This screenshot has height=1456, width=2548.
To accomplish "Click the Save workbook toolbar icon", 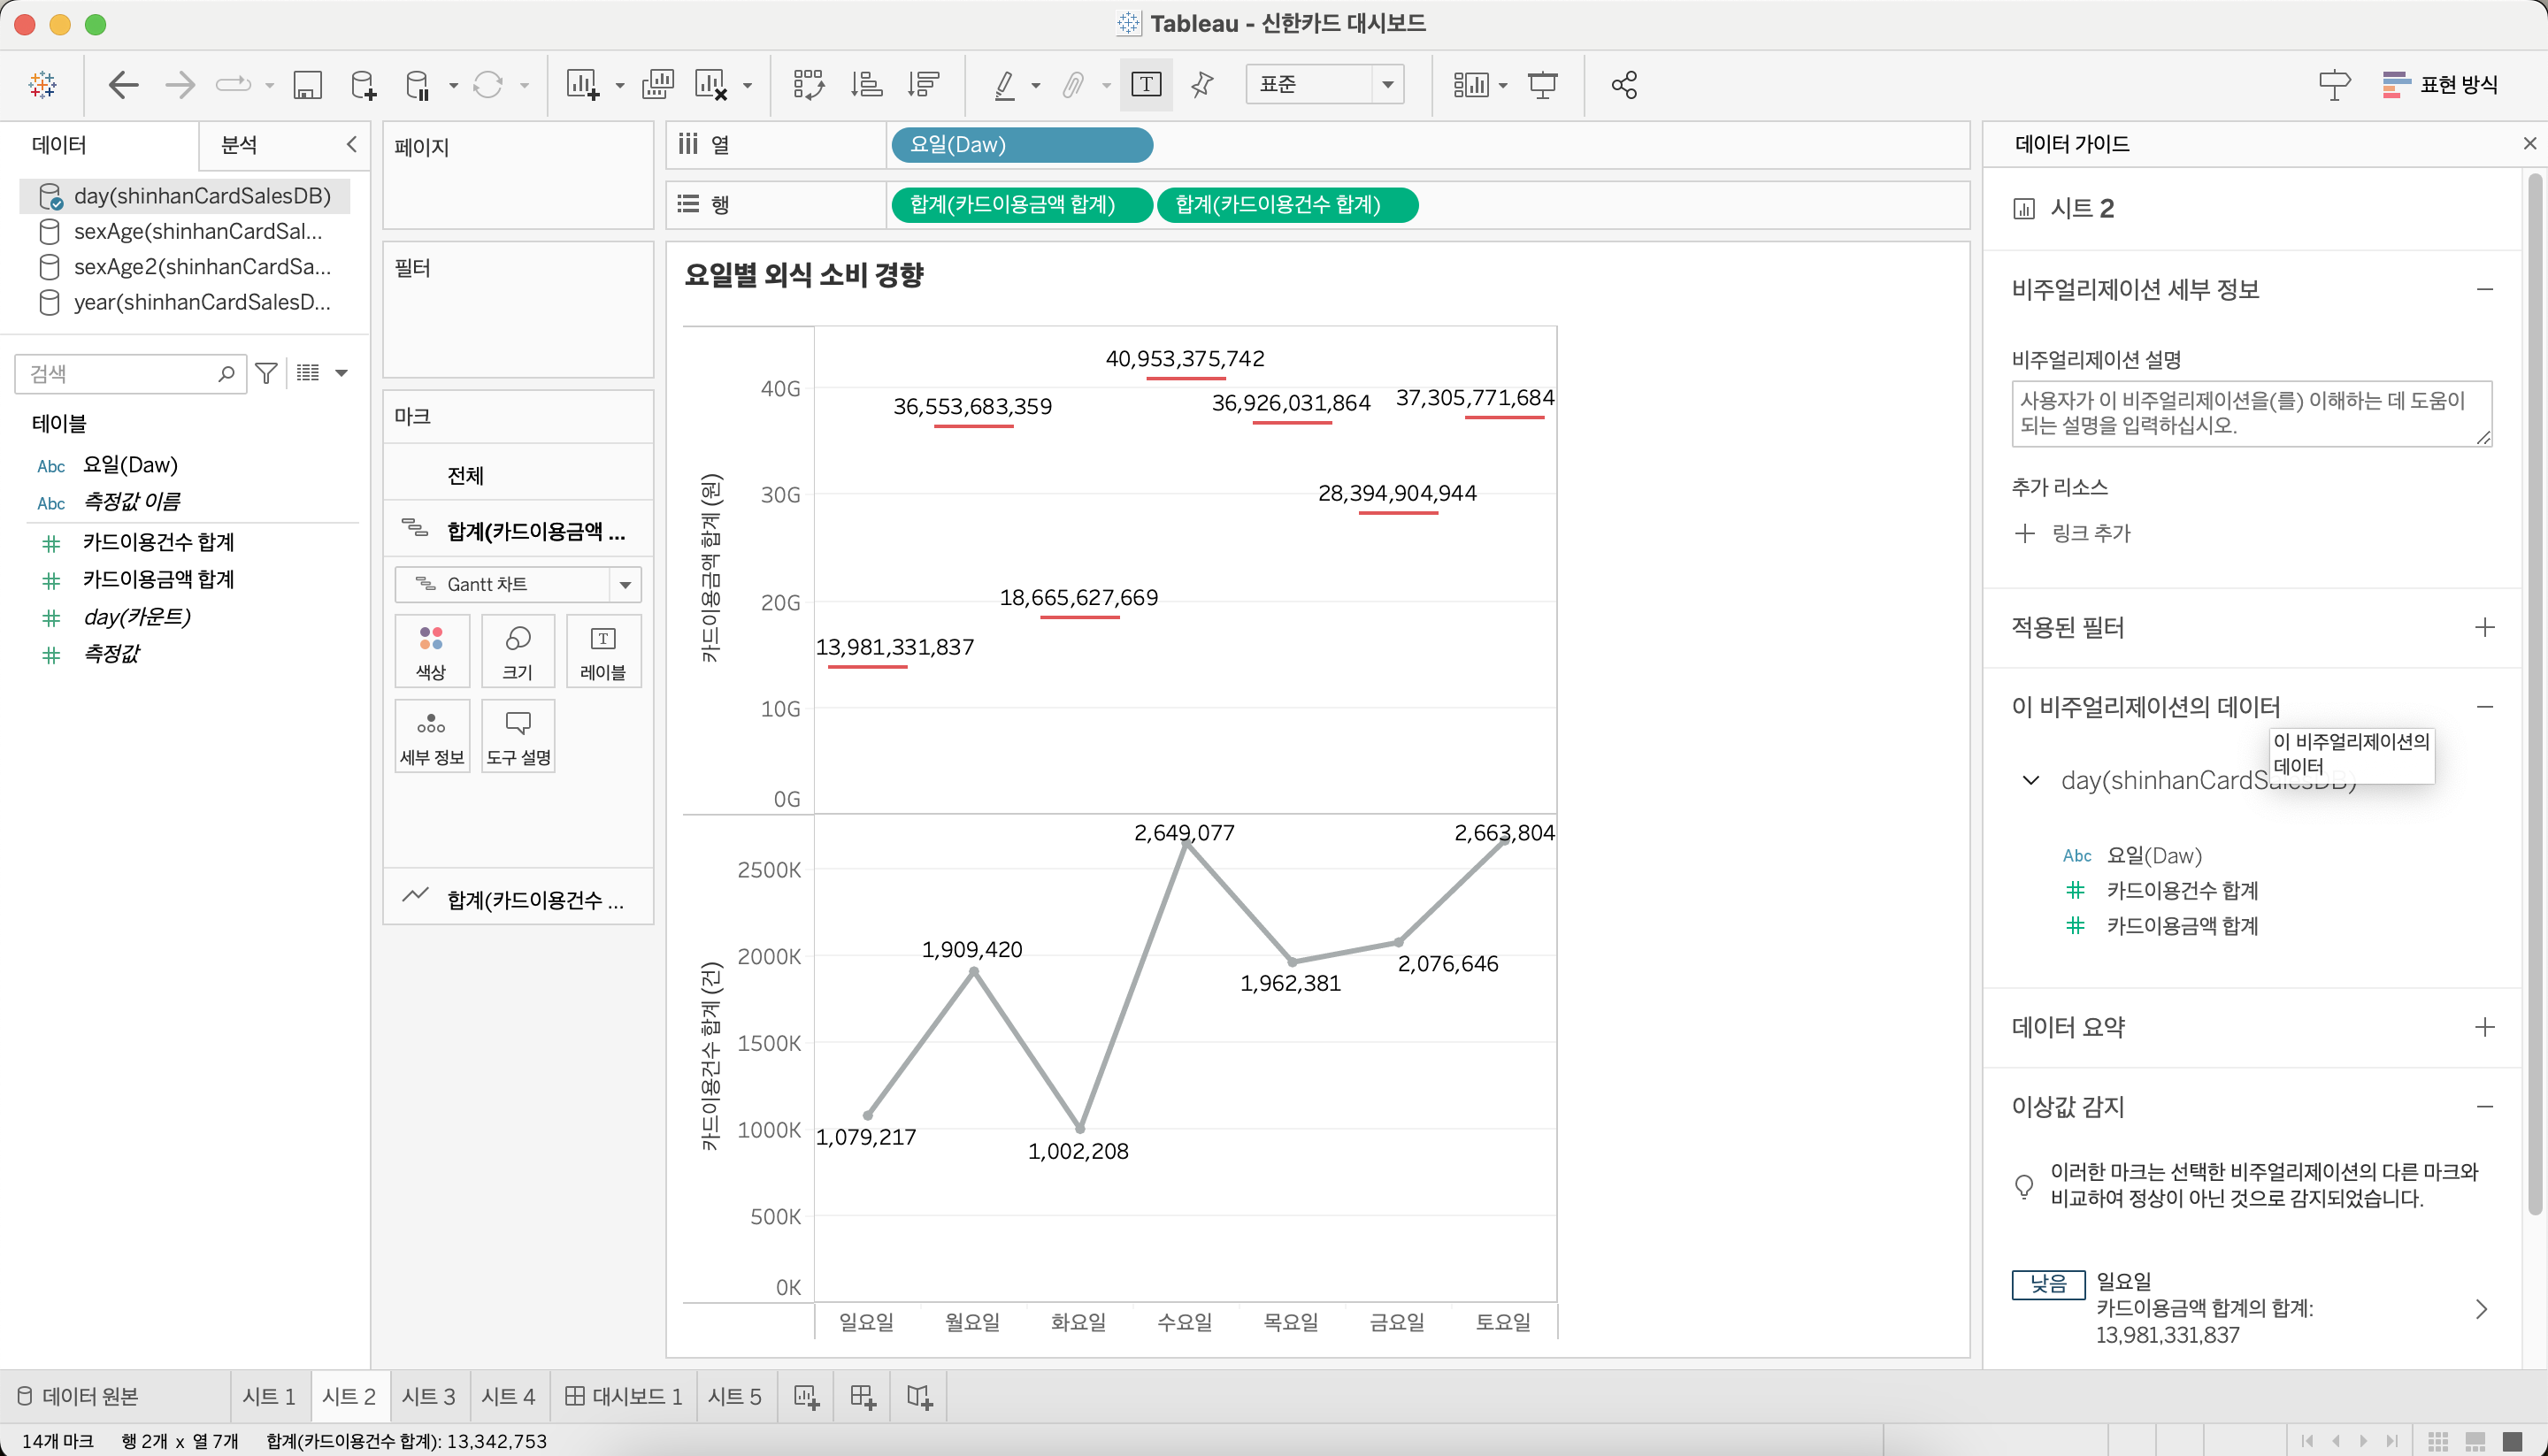I will [307, 85].
